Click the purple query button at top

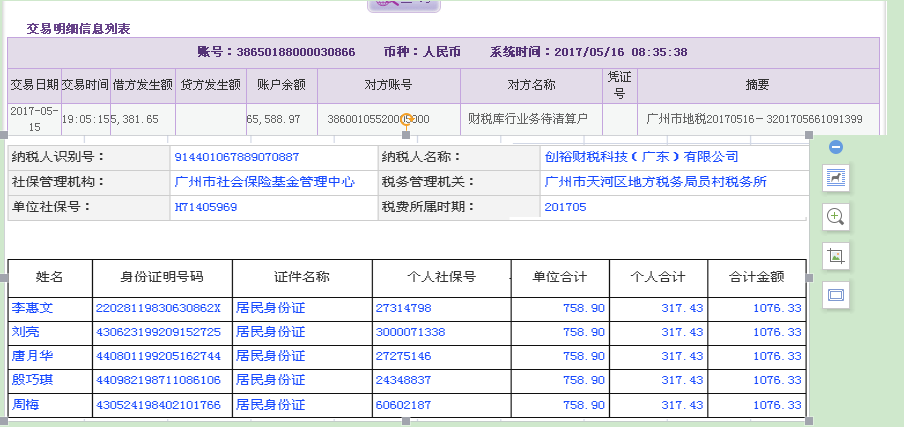click(404, 4)
